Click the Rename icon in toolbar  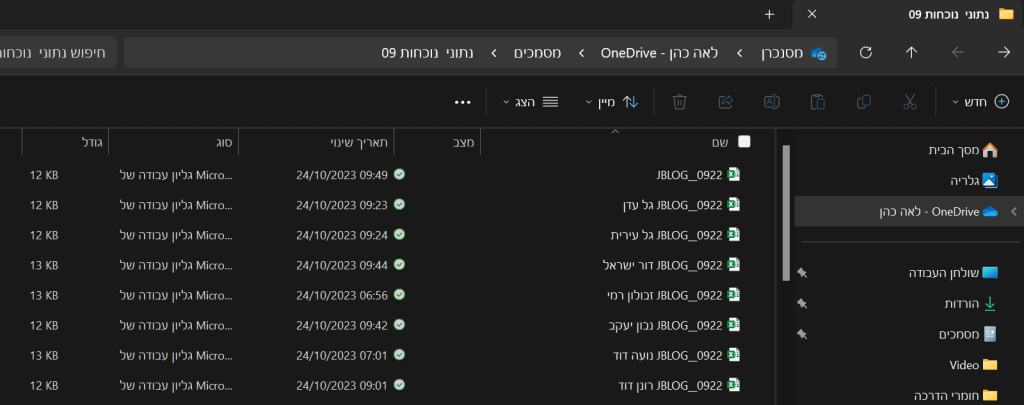point(772,102)
